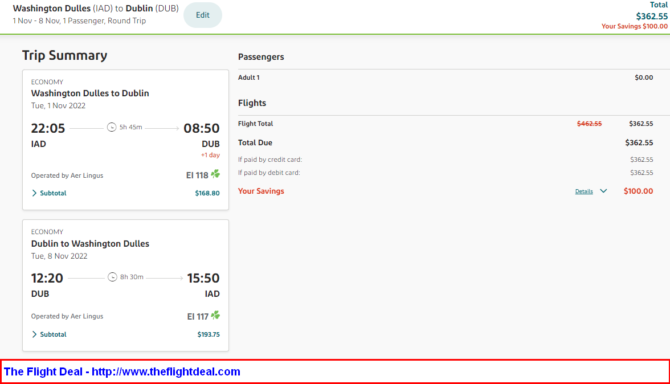Click the '+1 day' arrival note
Image resolution: width=670 pixels, height=384 pixels.
click(x=210, y=155)
